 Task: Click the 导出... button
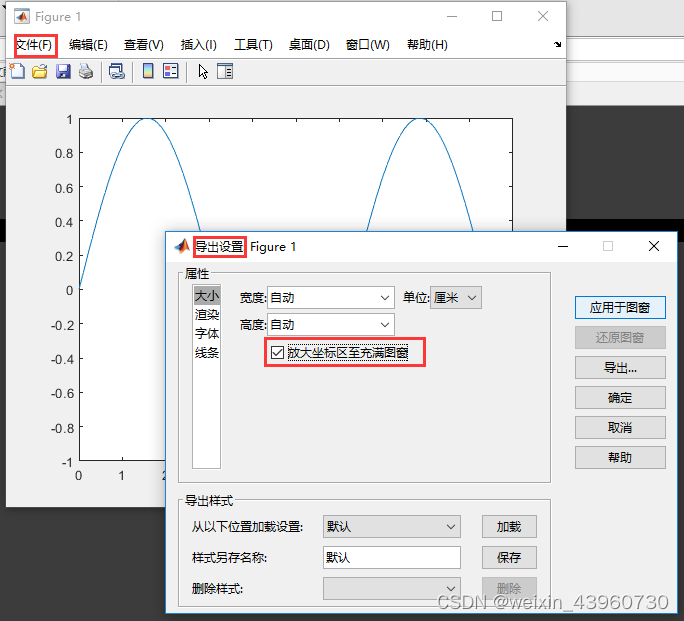point(620,368)
